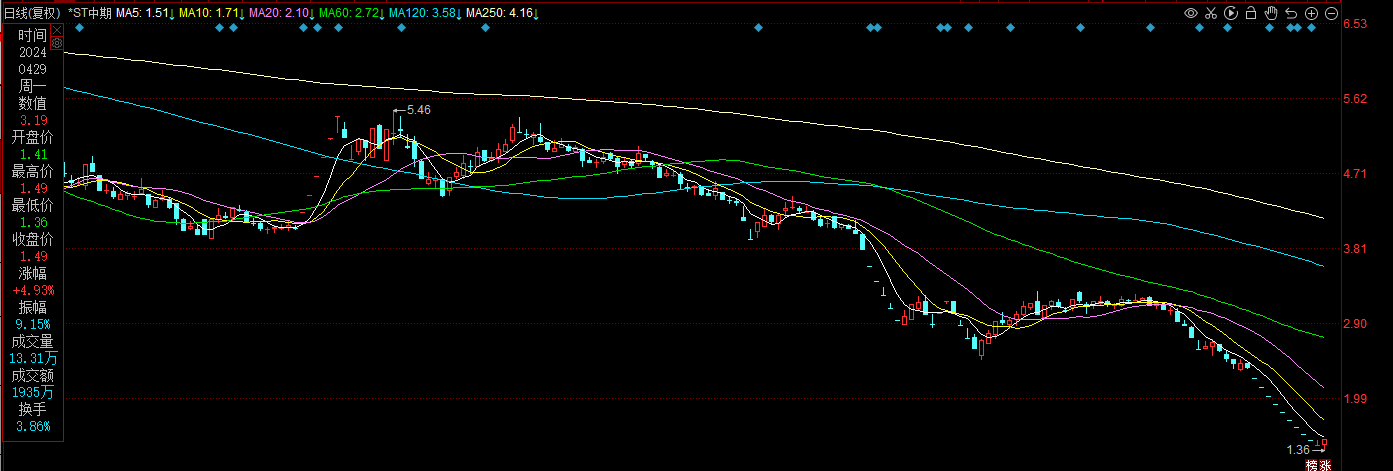Click the 榜涨 badge at bottom right

coord(1318,464)
